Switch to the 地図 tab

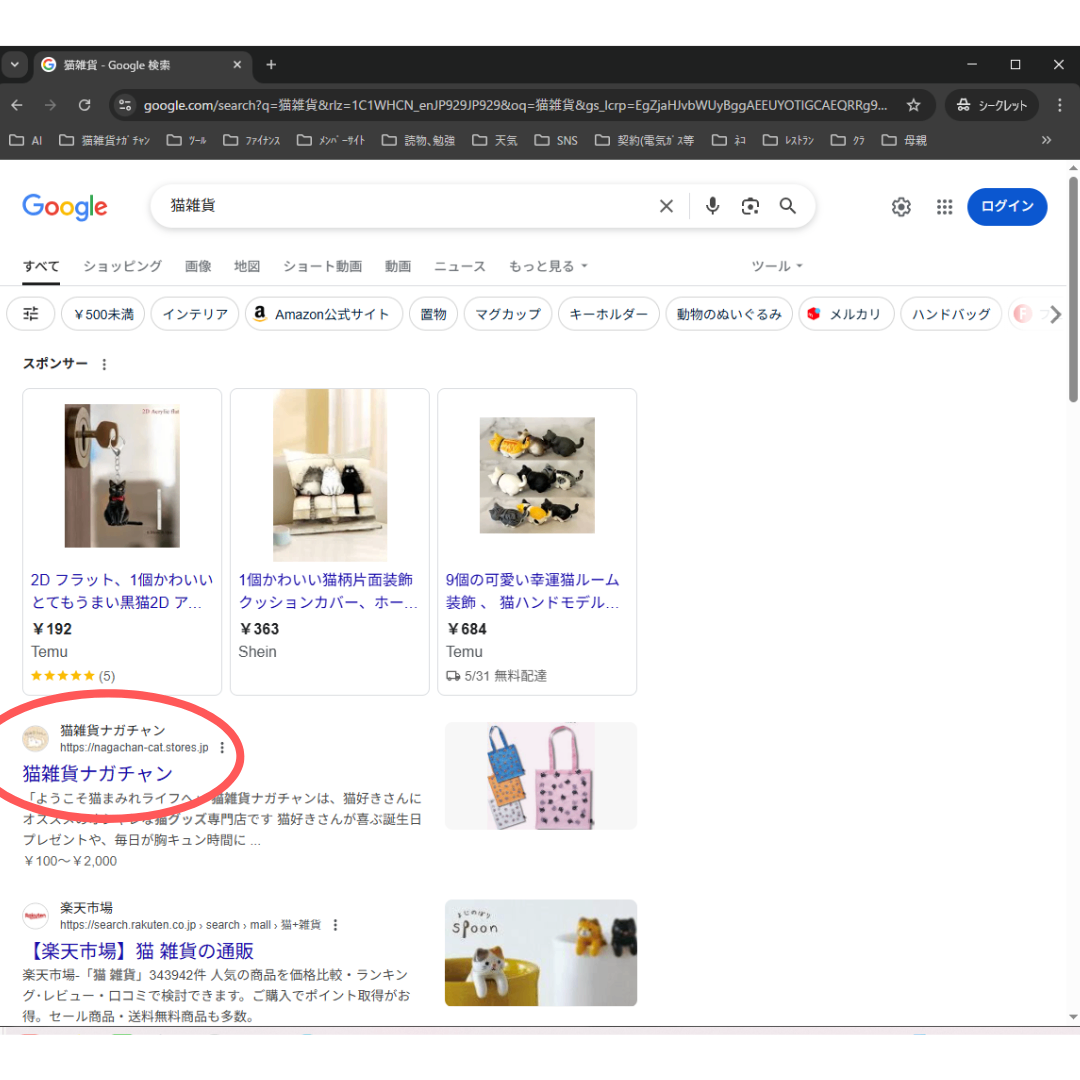[x=247, y=267]
